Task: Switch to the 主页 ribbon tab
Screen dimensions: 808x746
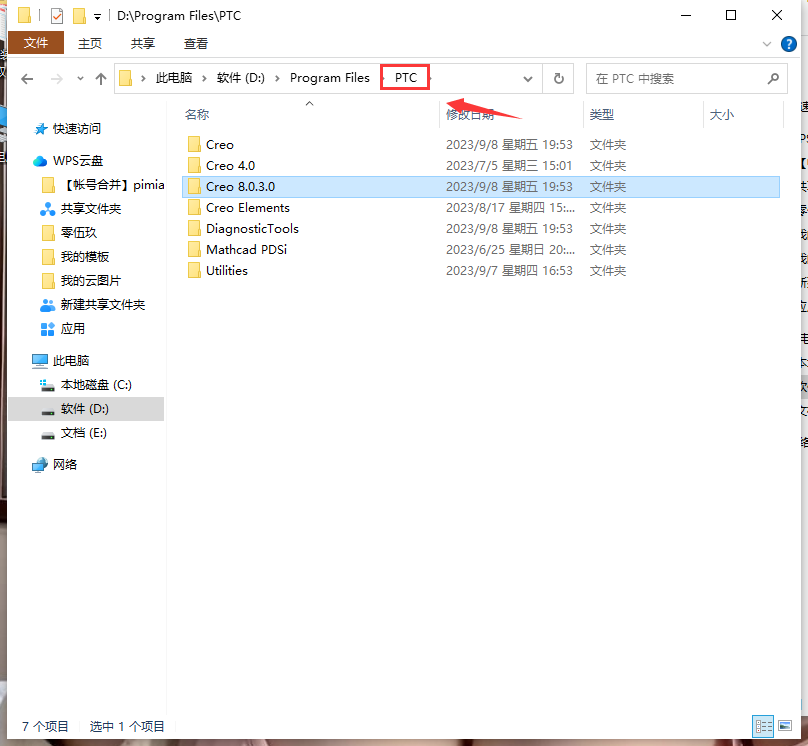Action: click(90, 43)
